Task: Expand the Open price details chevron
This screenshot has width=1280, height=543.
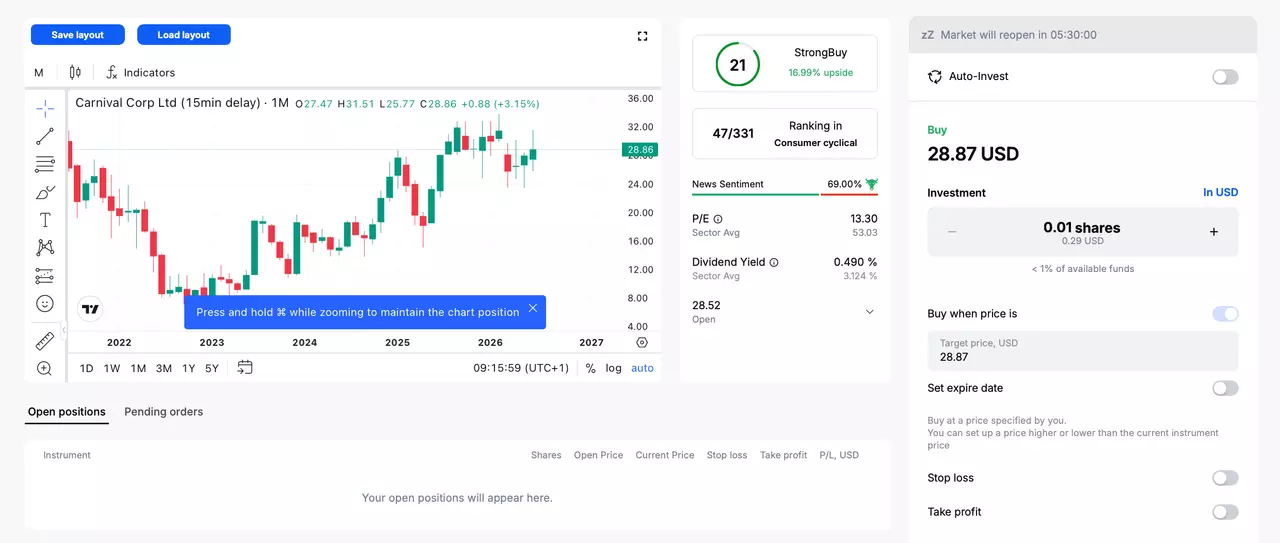Action: click(x=869, y=312)
